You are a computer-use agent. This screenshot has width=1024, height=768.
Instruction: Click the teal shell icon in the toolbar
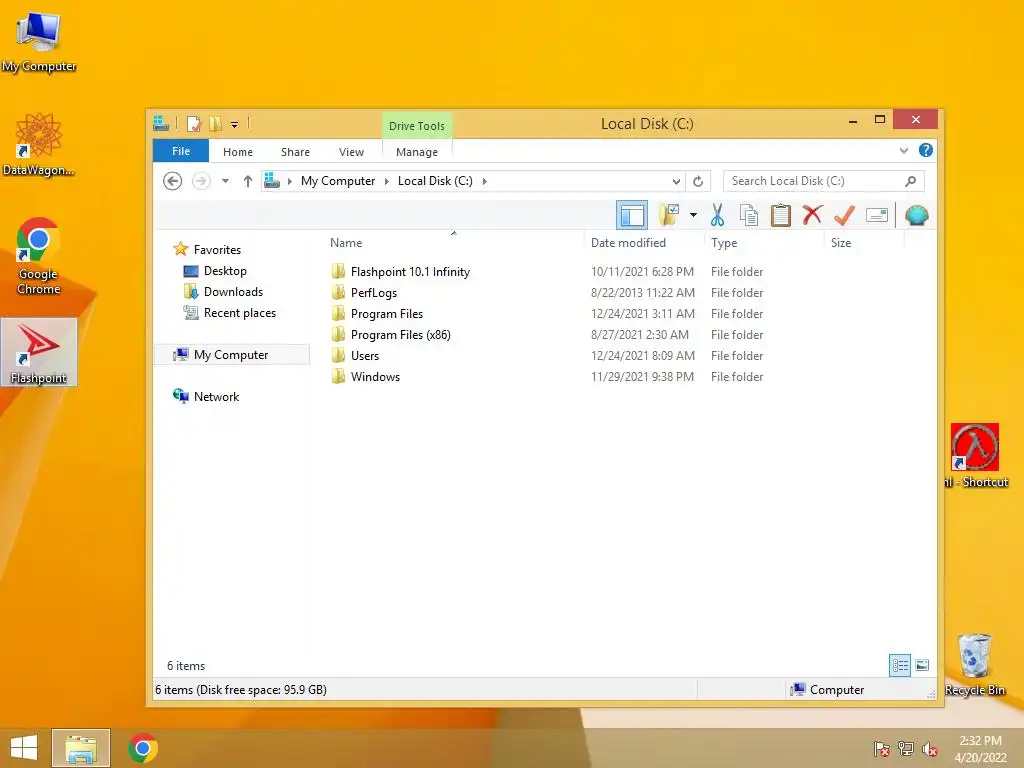coord(916,215)
